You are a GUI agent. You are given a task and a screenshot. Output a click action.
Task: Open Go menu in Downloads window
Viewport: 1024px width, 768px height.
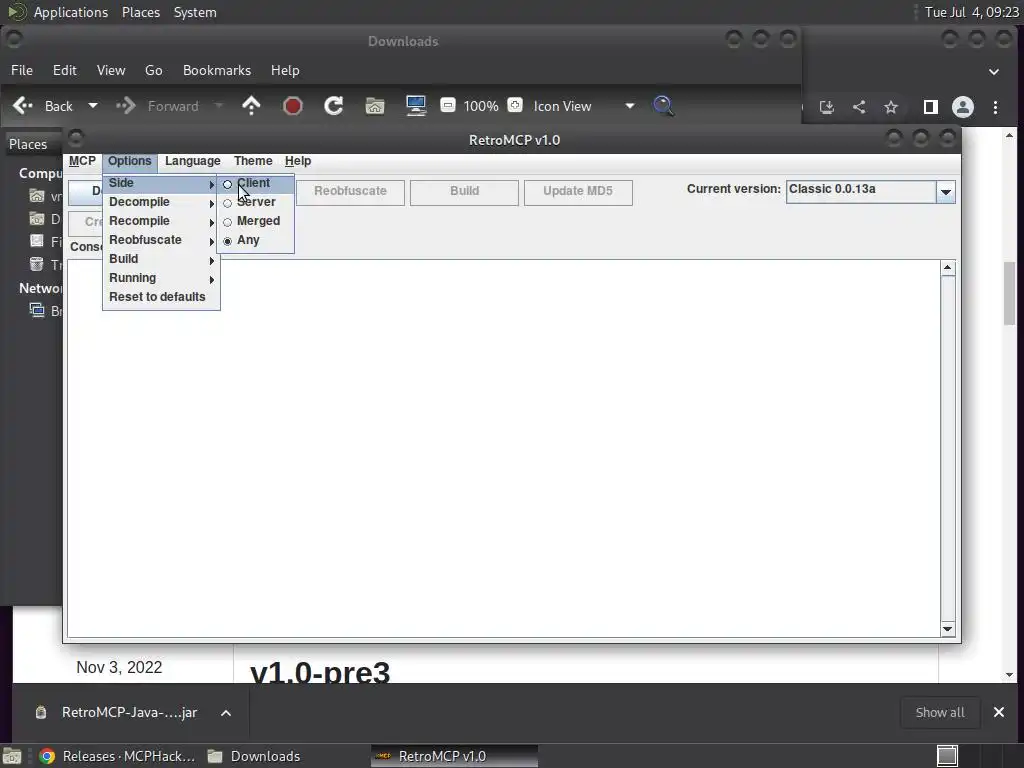(153, 71)
